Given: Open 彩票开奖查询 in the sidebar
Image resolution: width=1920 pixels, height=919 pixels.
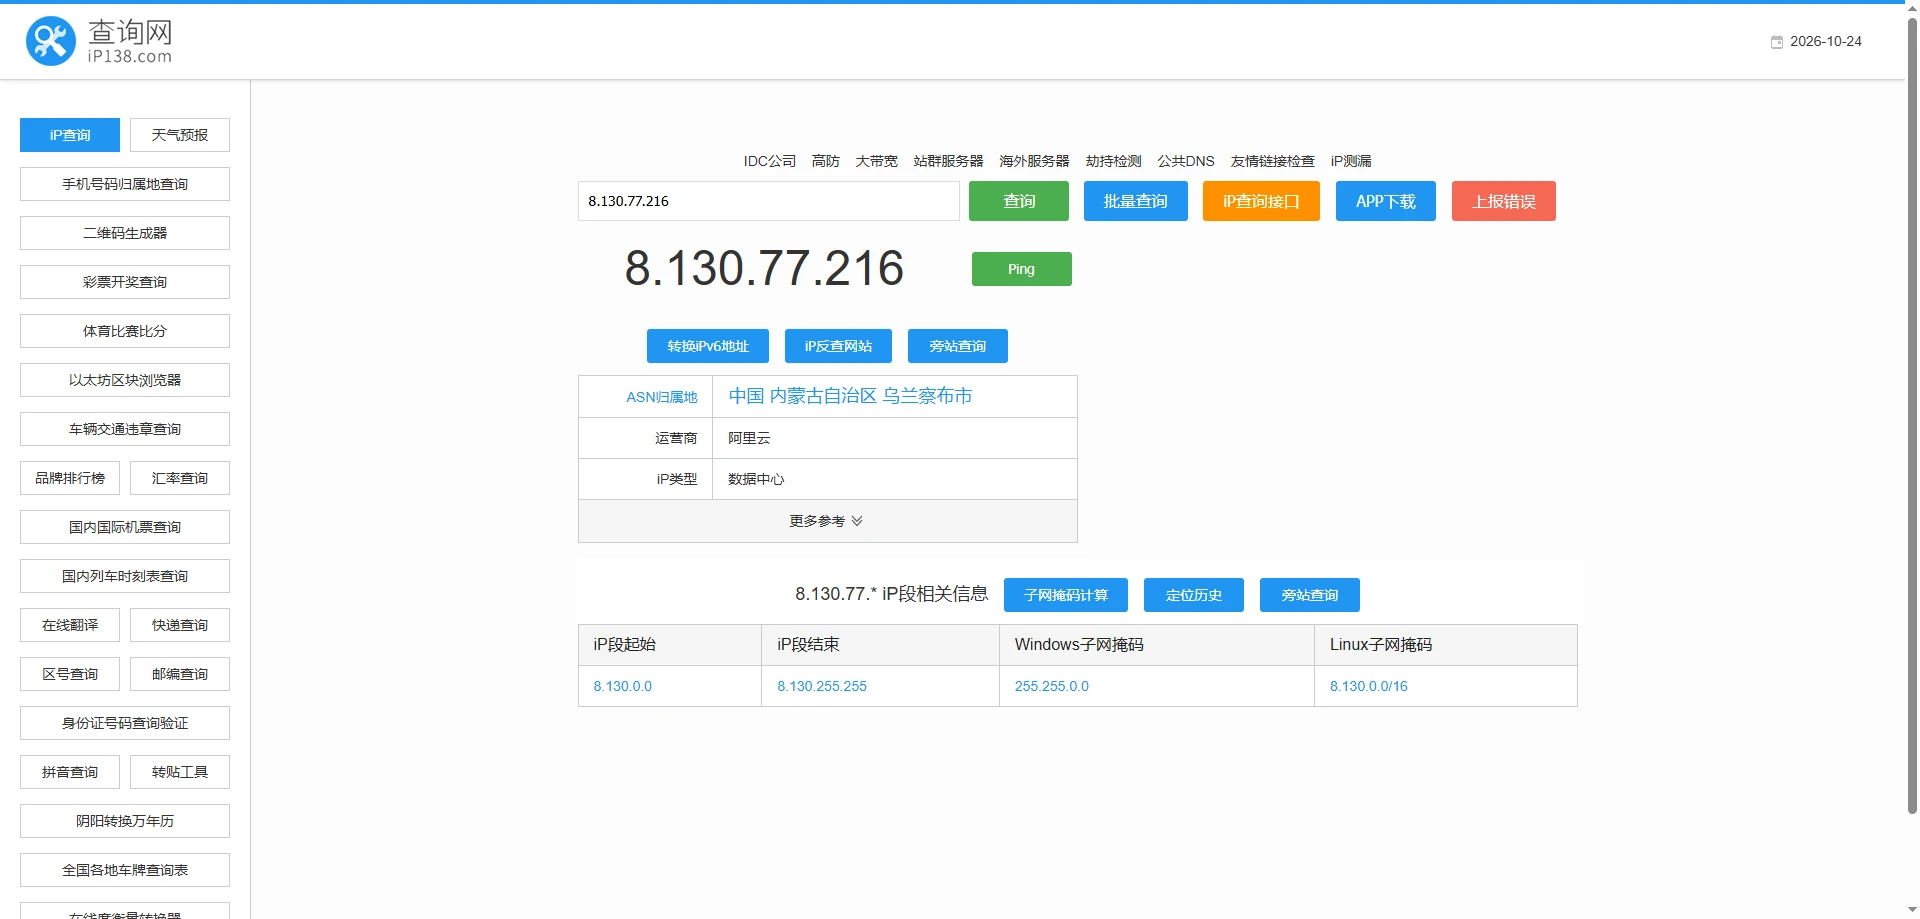Looking at the screenshot, I should click(x=125, y=282).
